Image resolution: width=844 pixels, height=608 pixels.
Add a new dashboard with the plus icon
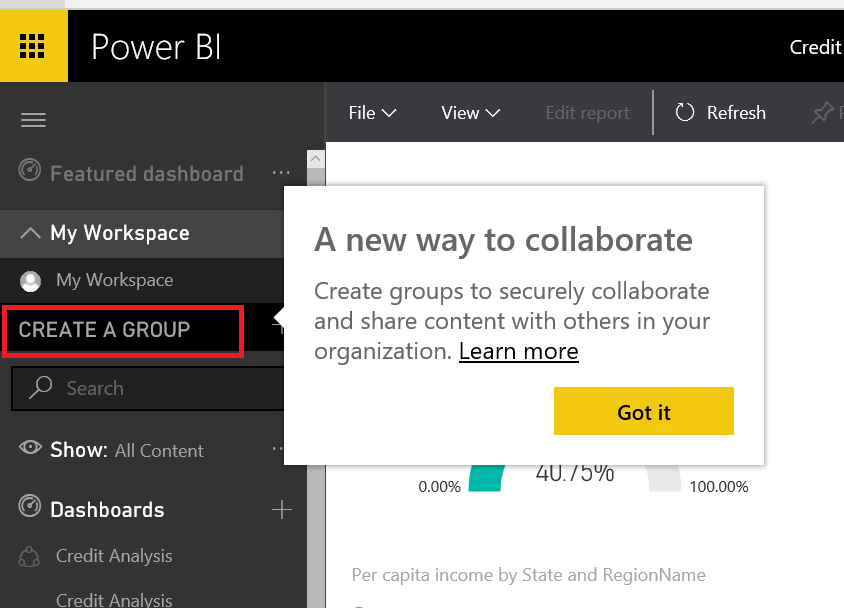coord(282,509)
